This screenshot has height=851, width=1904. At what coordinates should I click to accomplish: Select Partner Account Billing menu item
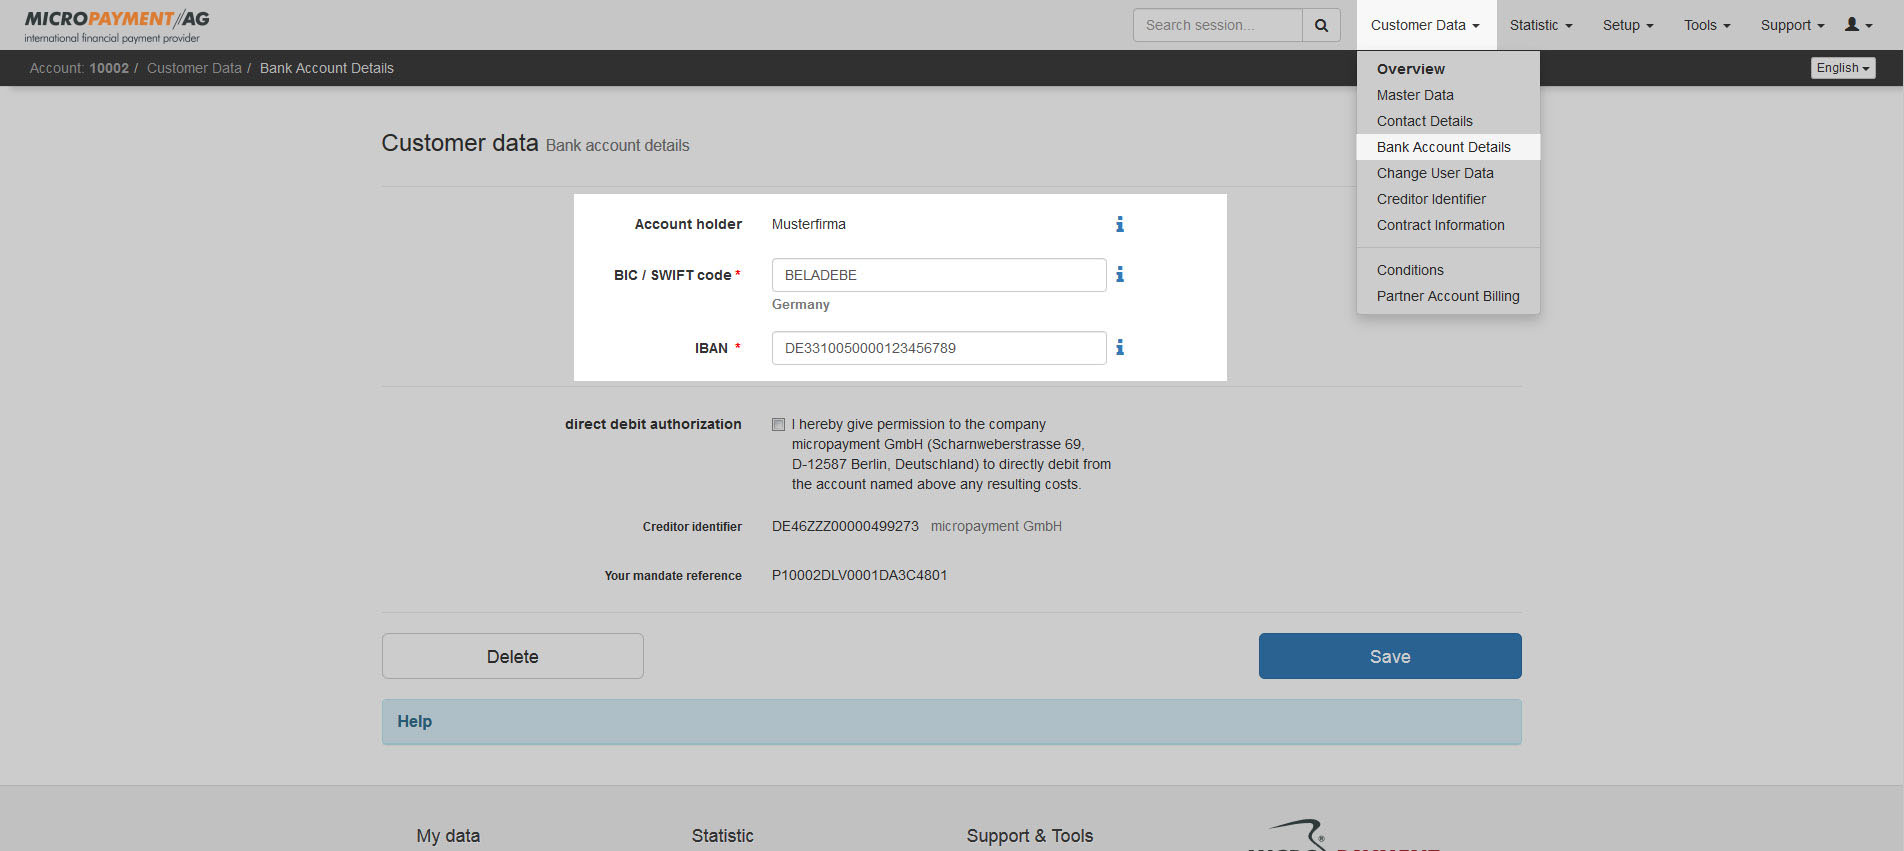pos(1447,296)
